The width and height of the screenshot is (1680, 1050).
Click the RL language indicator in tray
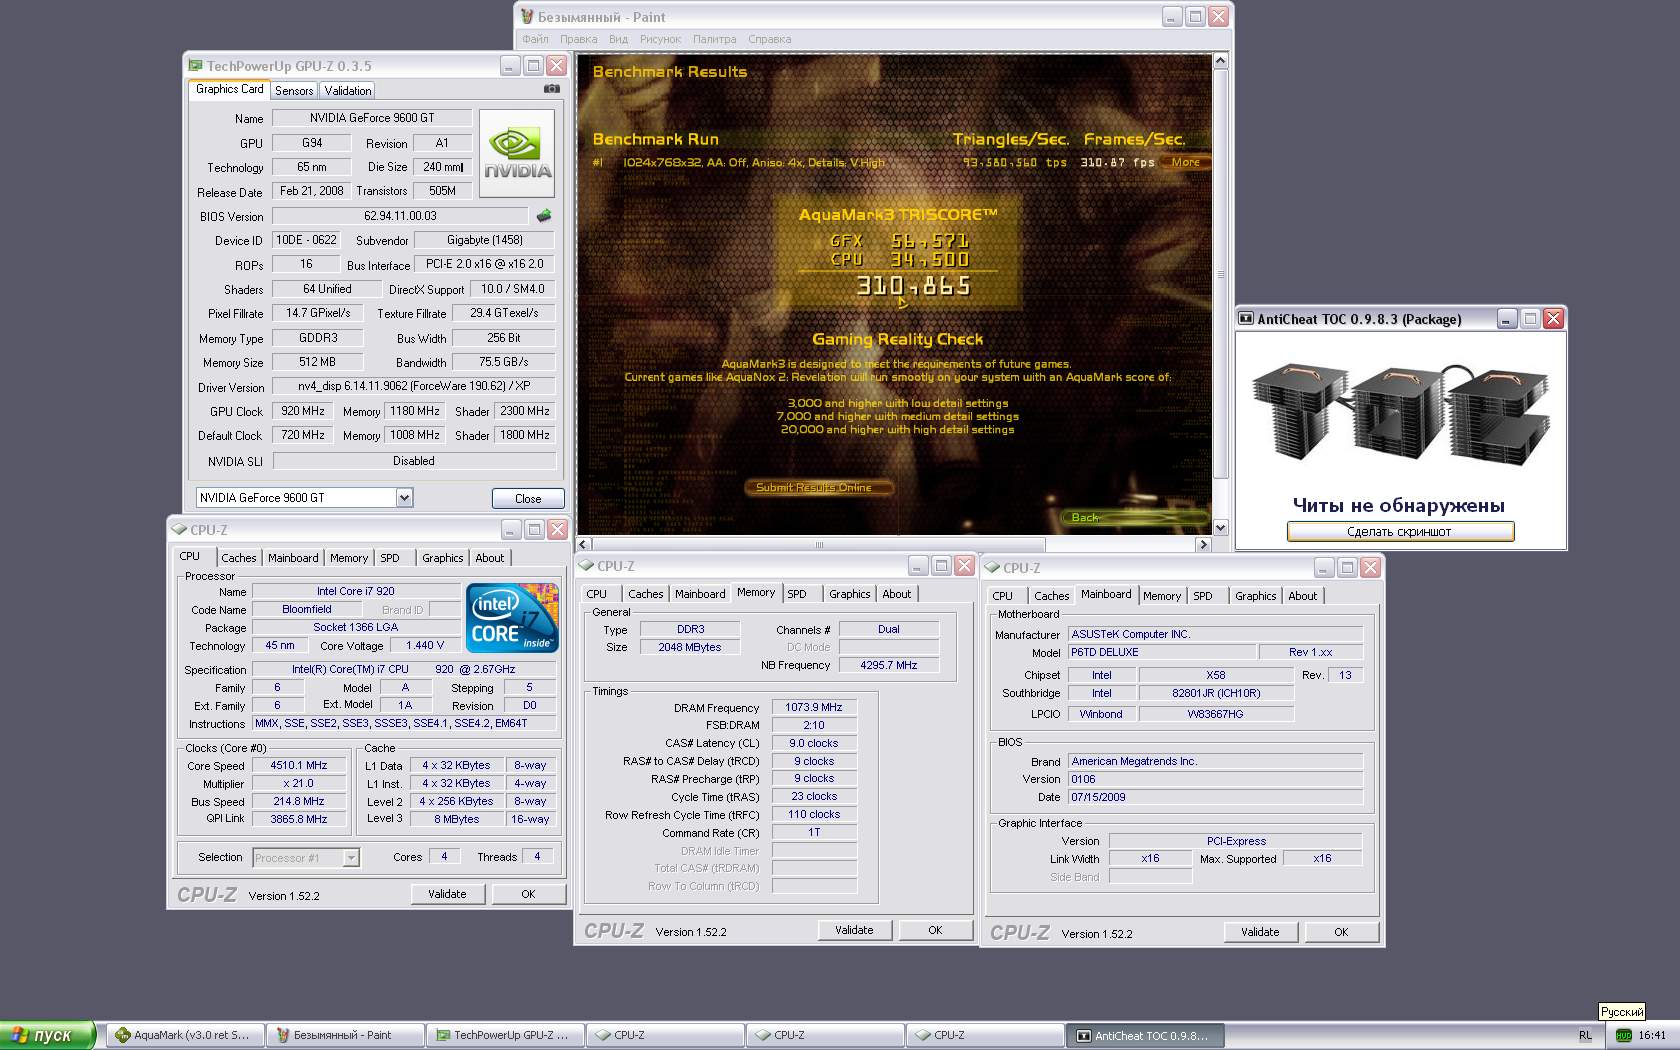click(1585, 1035)
